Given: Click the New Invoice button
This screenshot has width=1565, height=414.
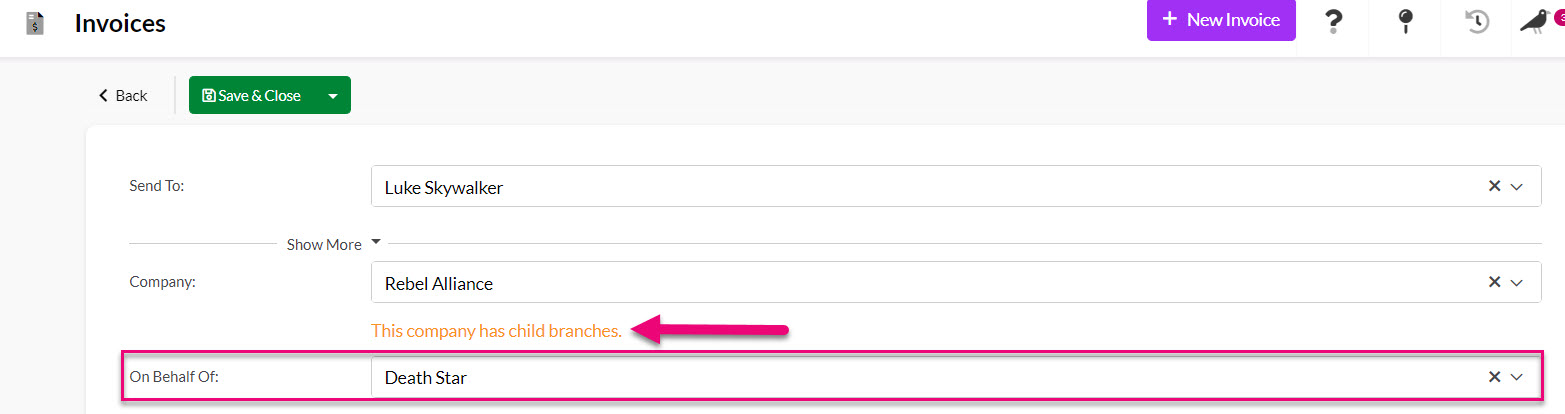Looking at the screenshot, I should [x=1221, y=20].
